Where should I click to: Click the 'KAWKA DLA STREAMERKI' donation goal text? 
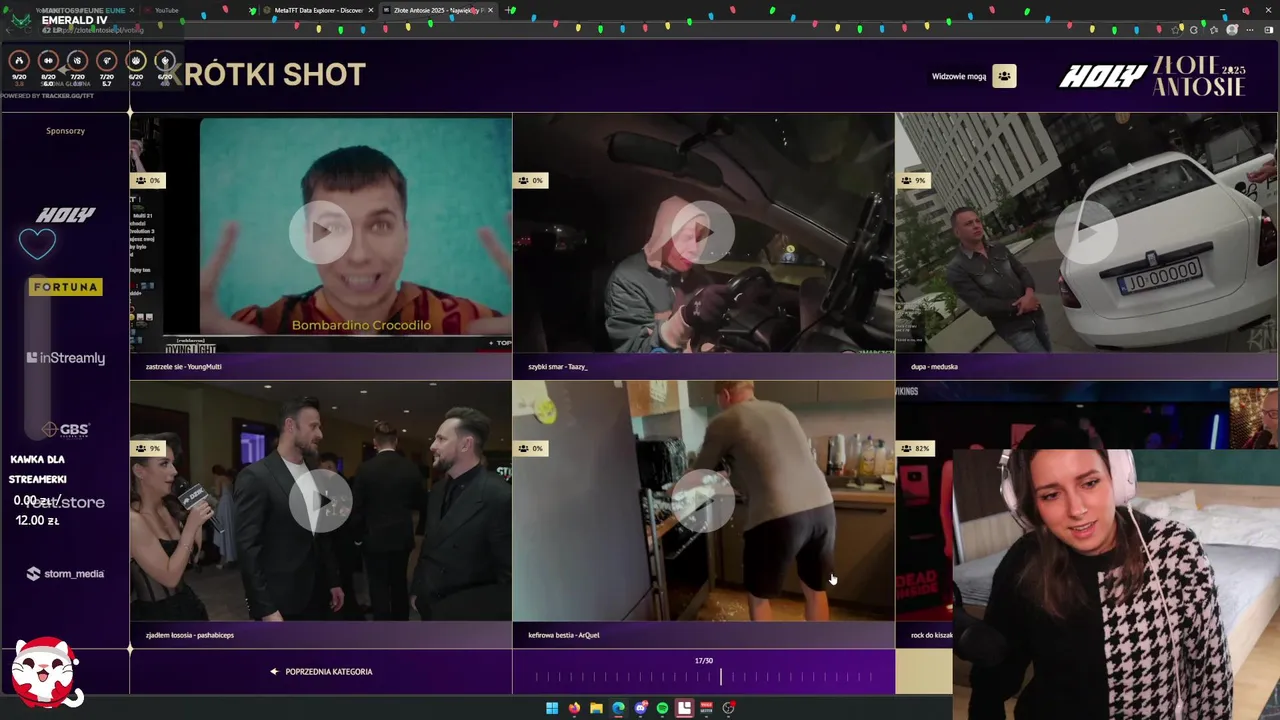tap(38, 469)
